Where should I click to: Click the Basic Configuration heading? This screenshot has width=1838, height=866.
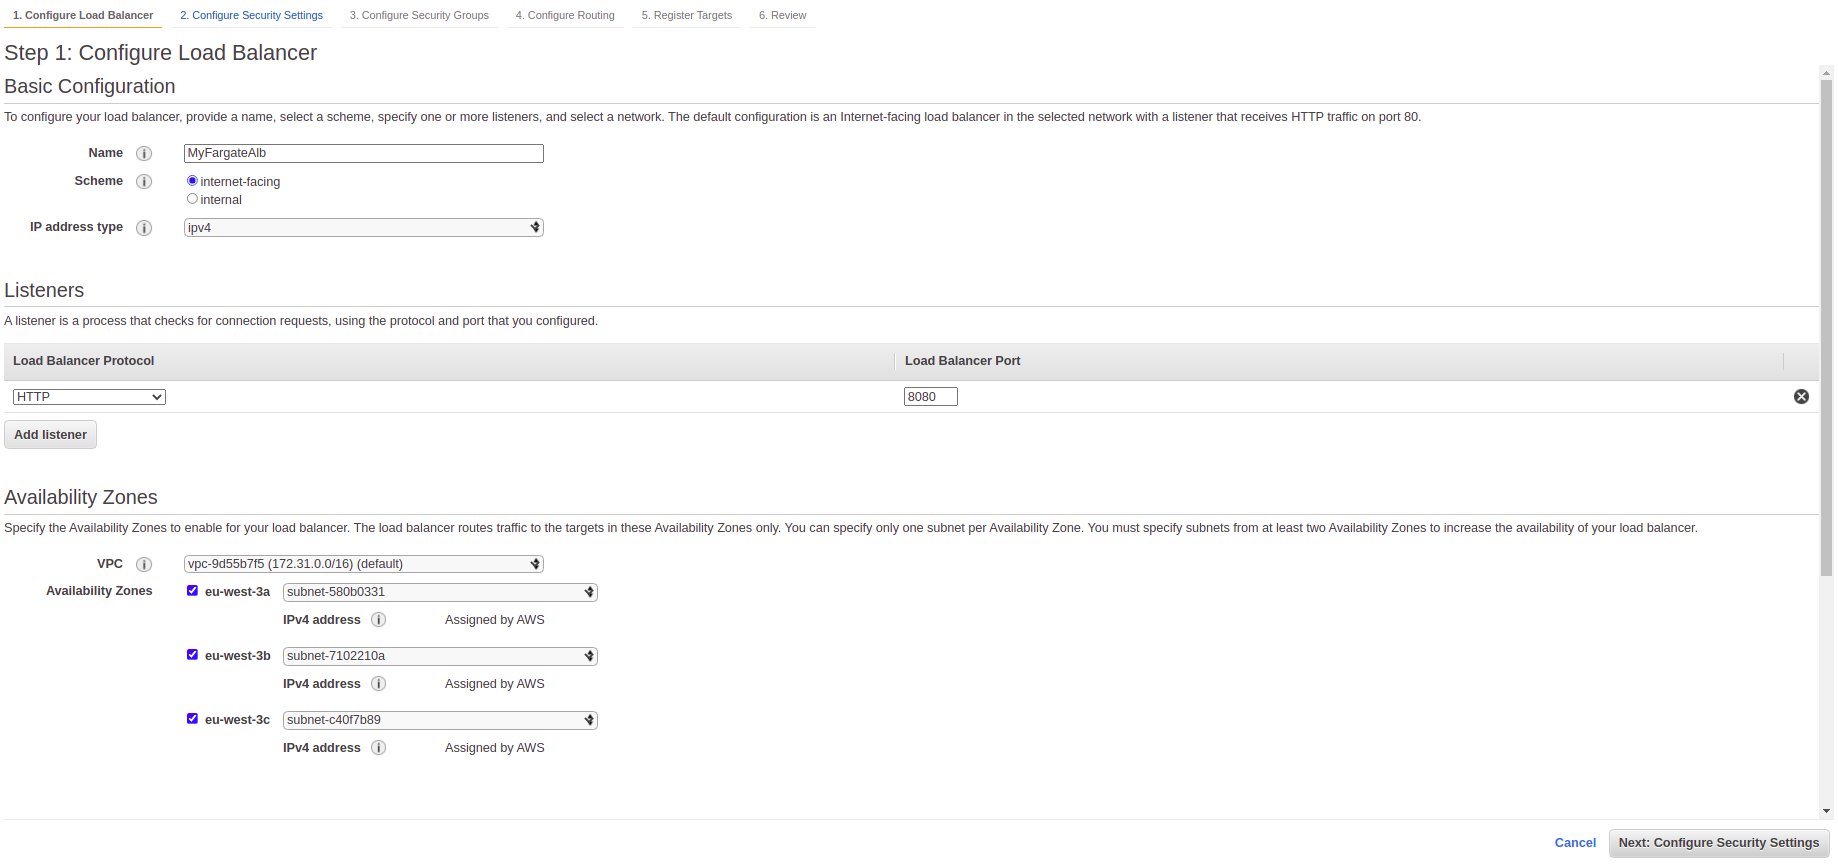coord(90,86)
